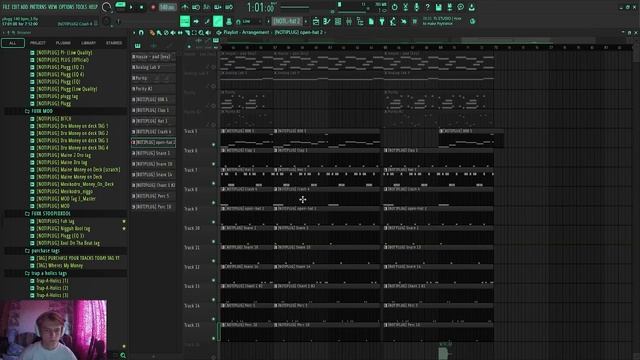Open the piano roll view icon

pos(327,21)
